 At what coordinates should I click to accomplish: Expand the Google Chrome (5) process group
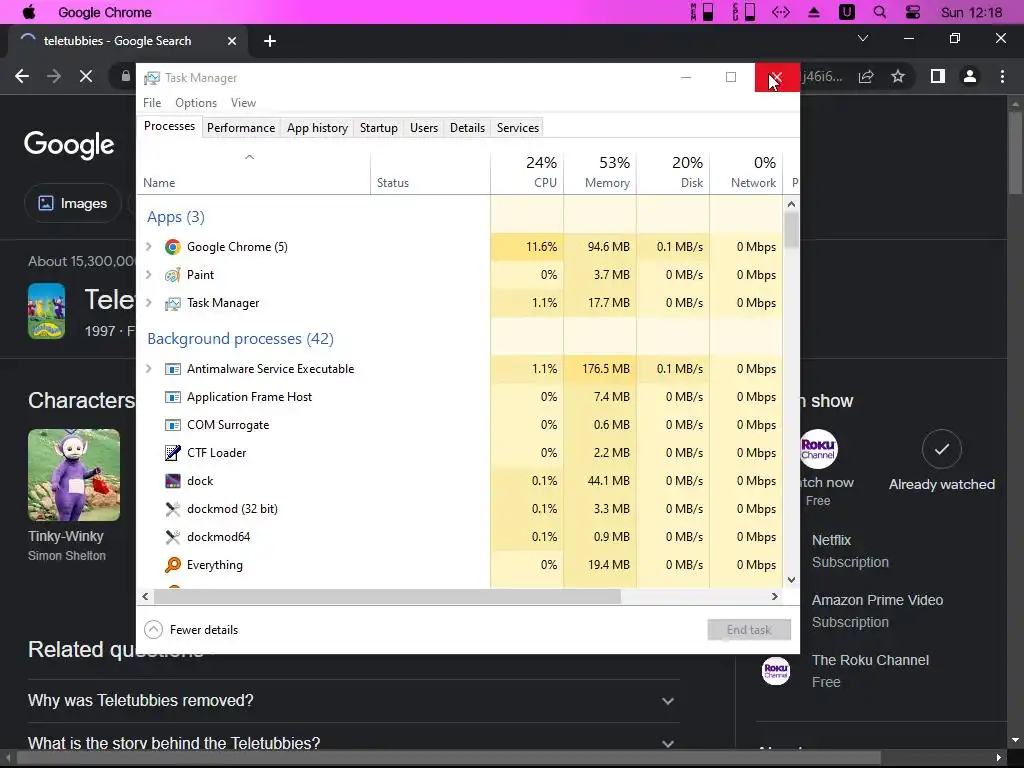149,247
